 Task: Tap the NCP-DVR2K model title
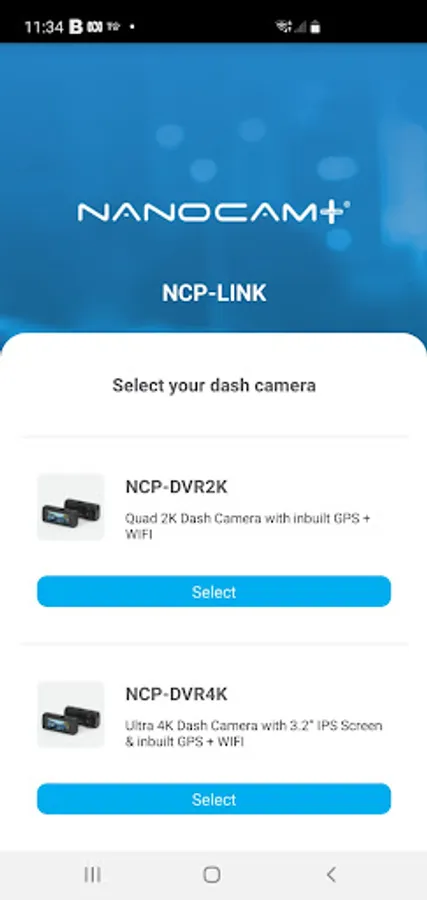176,487
